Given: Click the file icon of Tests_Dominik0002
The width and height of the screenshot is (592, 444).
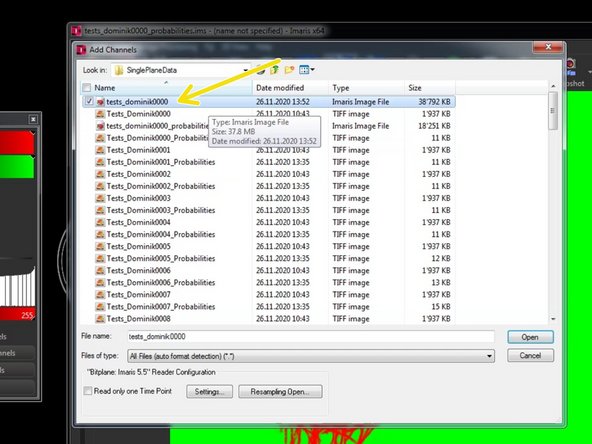Looking at the screenshot, I should 100,174.
